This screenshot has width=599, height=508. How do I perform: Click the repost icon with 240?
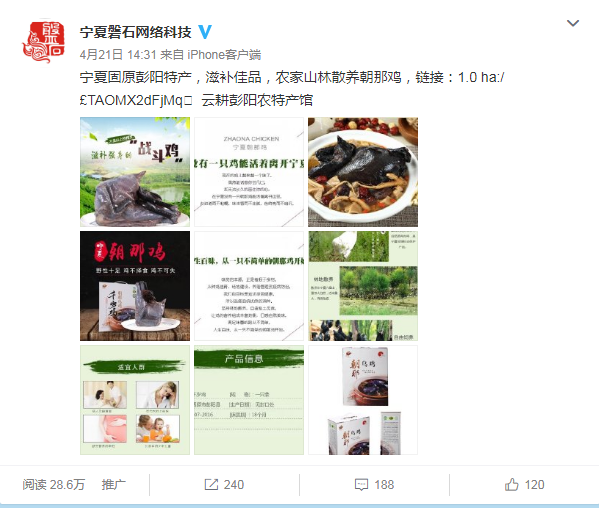click(x=224, y=485)
